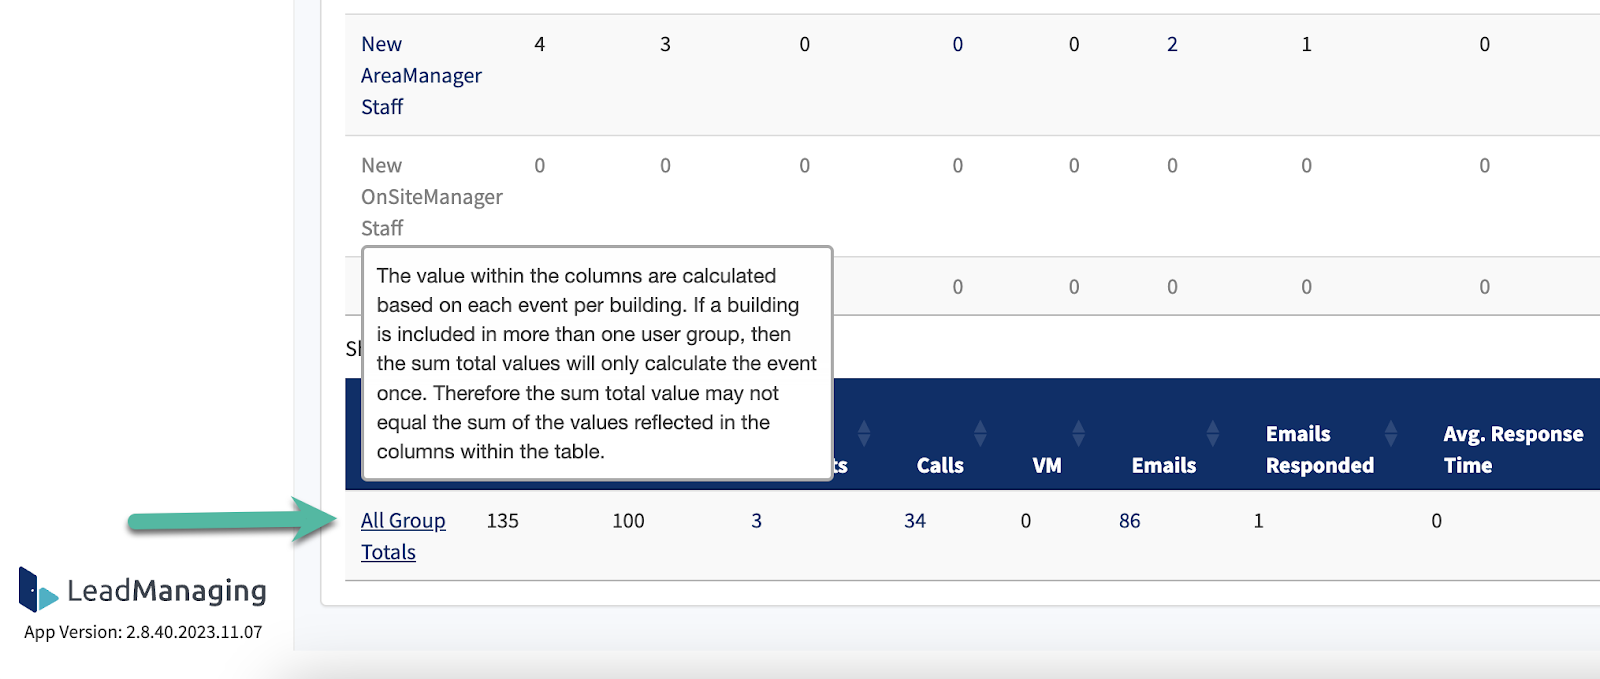Click the Calls column header
This screenshot has height=679, width=1600.
[x=940, y=465]
